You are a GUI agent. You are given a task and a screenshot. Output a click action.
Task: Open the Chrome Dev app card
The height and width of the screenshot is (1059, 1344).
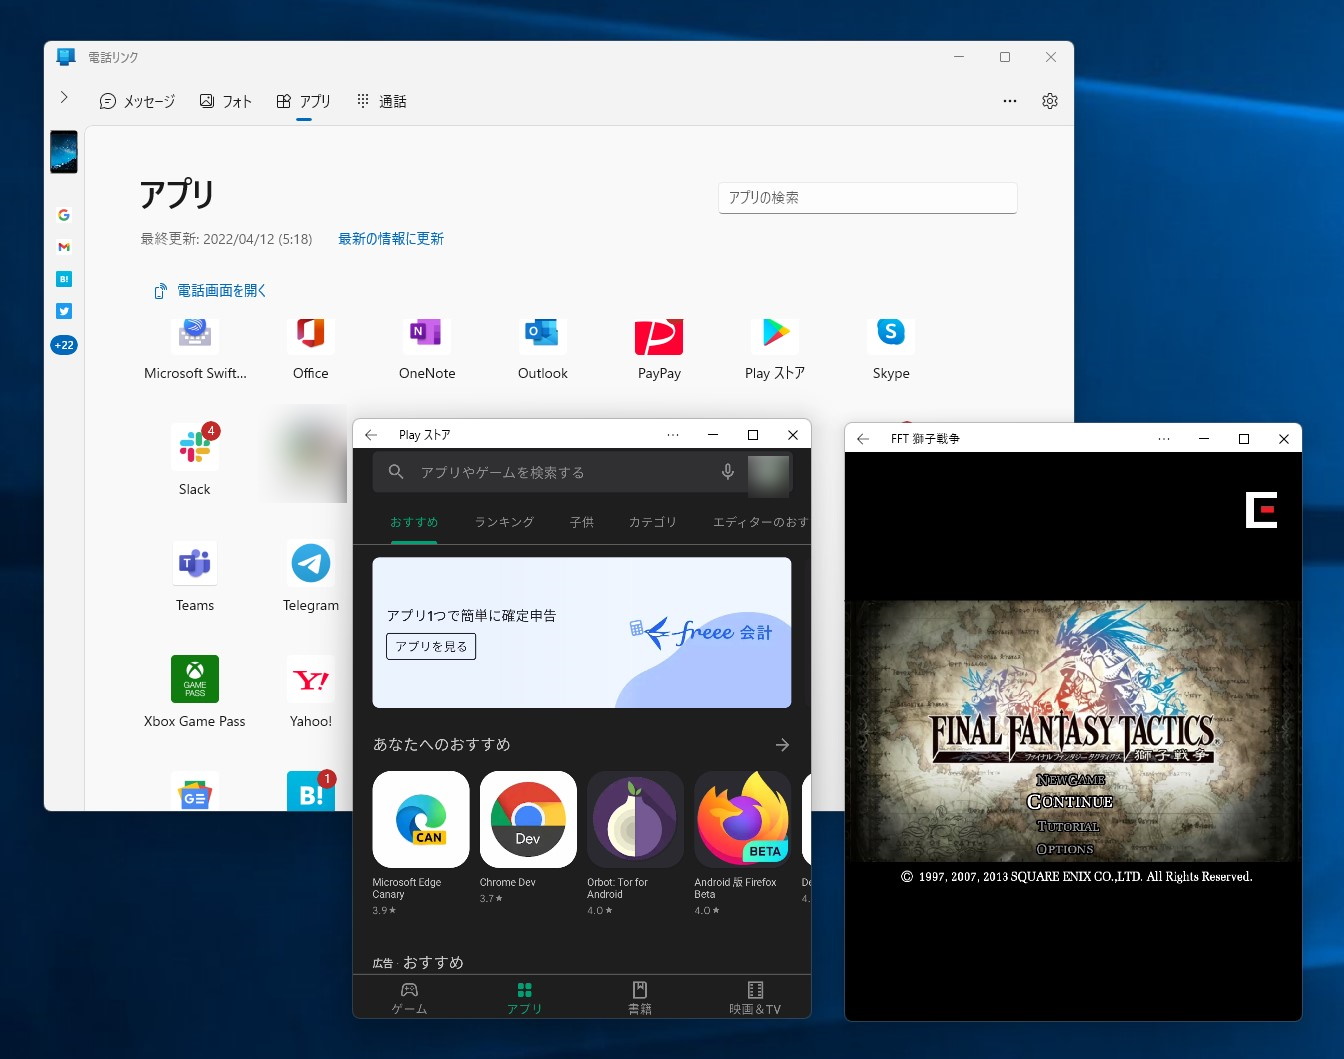(x=528, y=837)
